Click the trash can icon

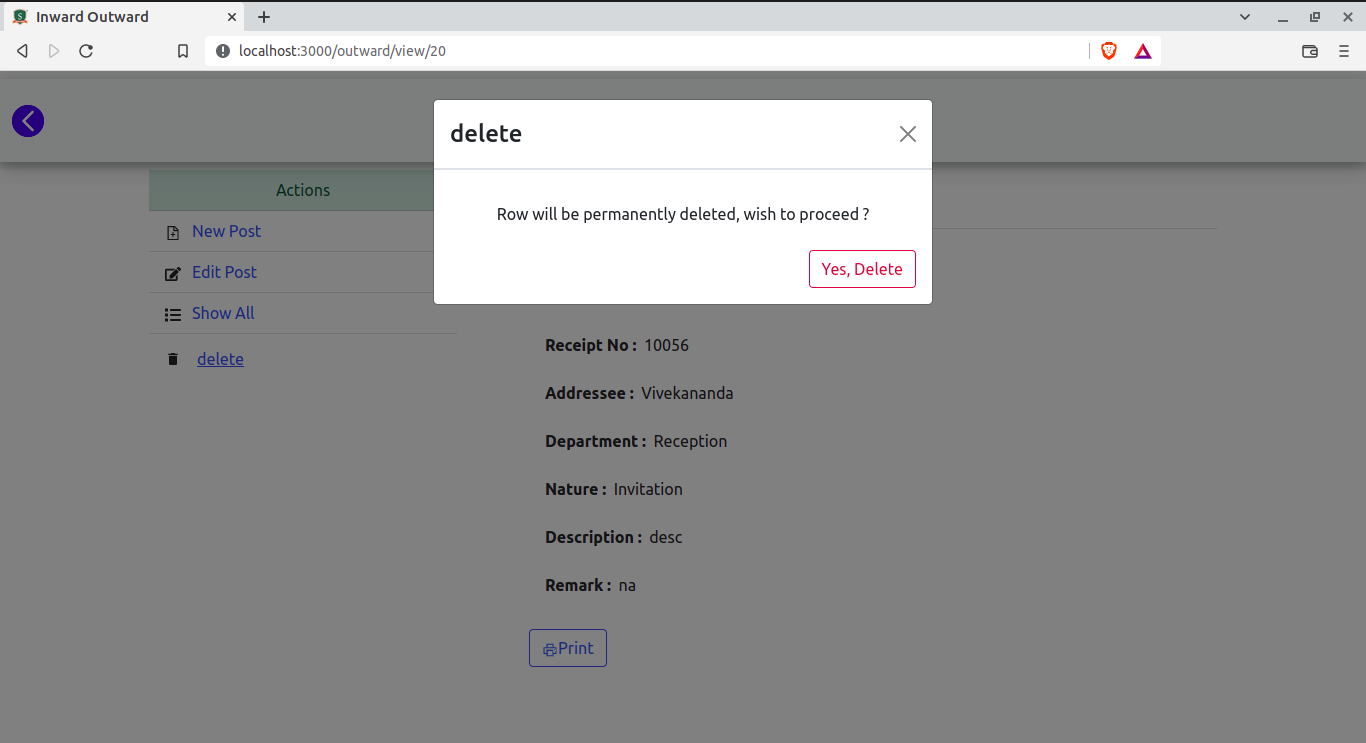tap(173, 359)
